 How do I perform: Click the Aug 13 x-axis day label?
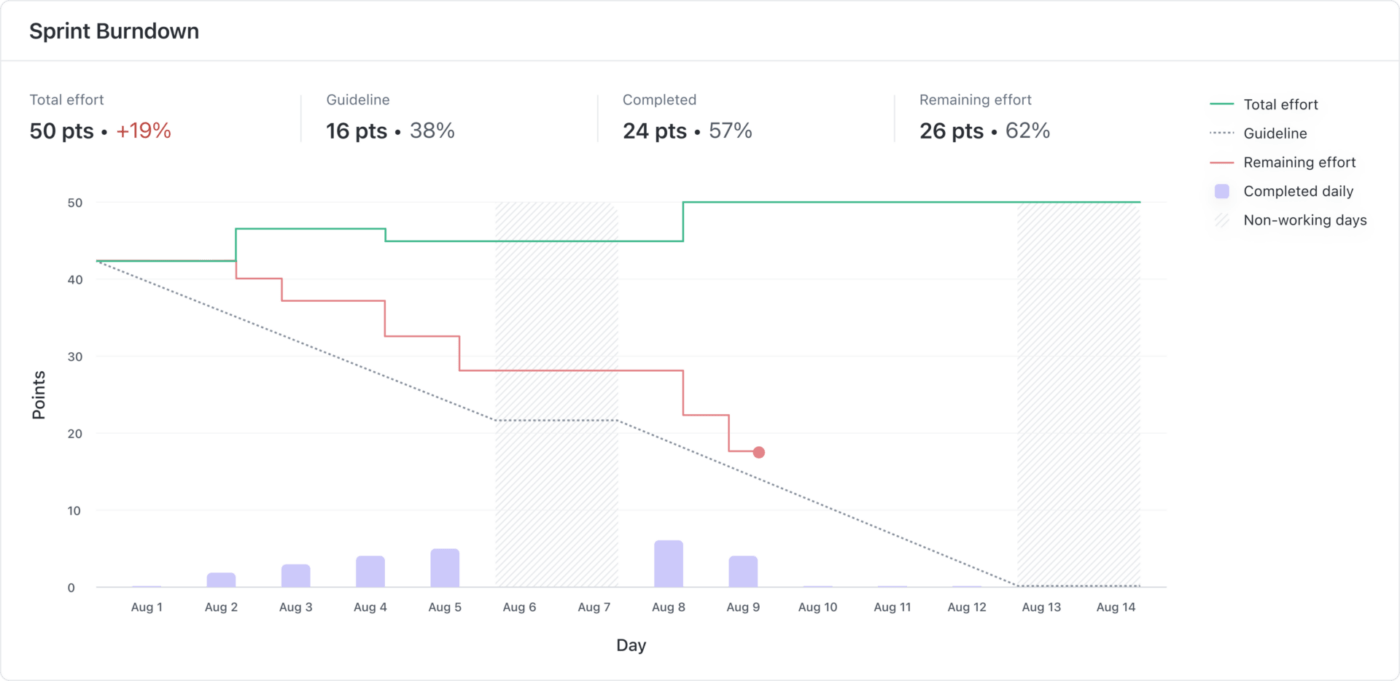(1041, 607)
